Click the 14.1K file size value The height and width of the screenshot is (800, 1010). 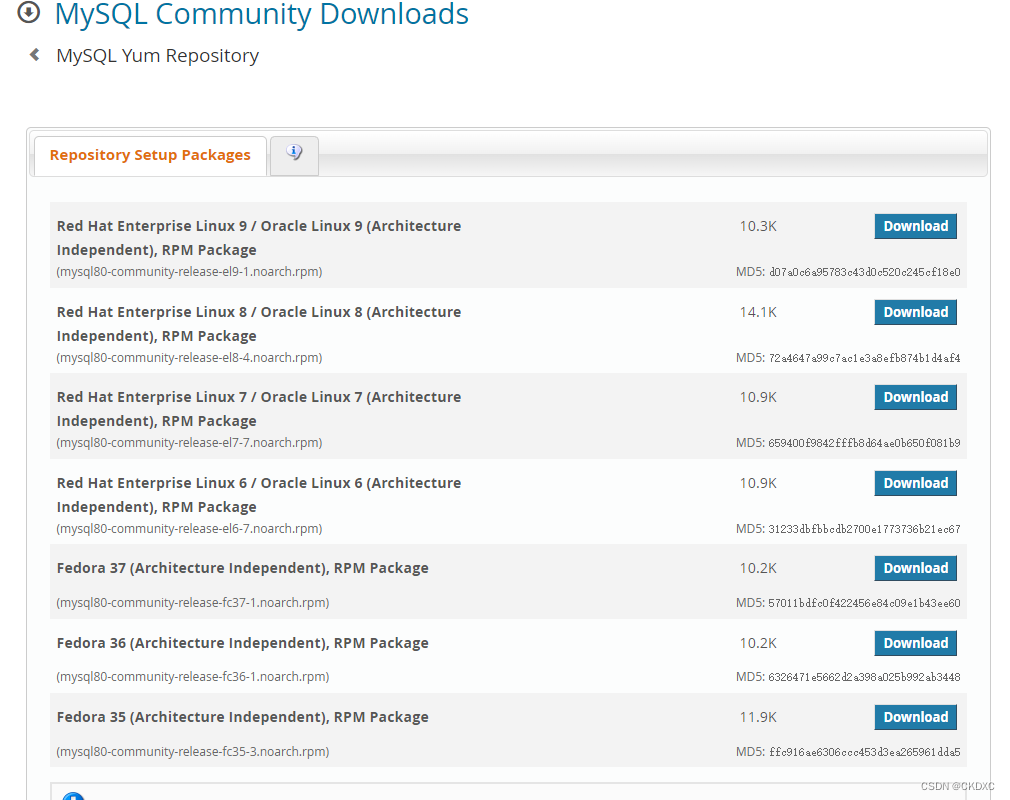coord(758,312)
